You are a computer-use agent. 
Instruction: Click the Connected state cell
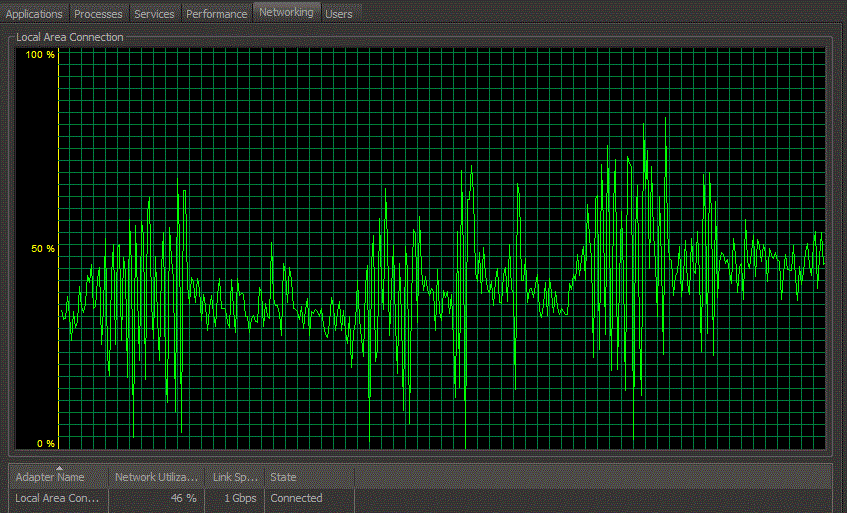click(297, 498)
